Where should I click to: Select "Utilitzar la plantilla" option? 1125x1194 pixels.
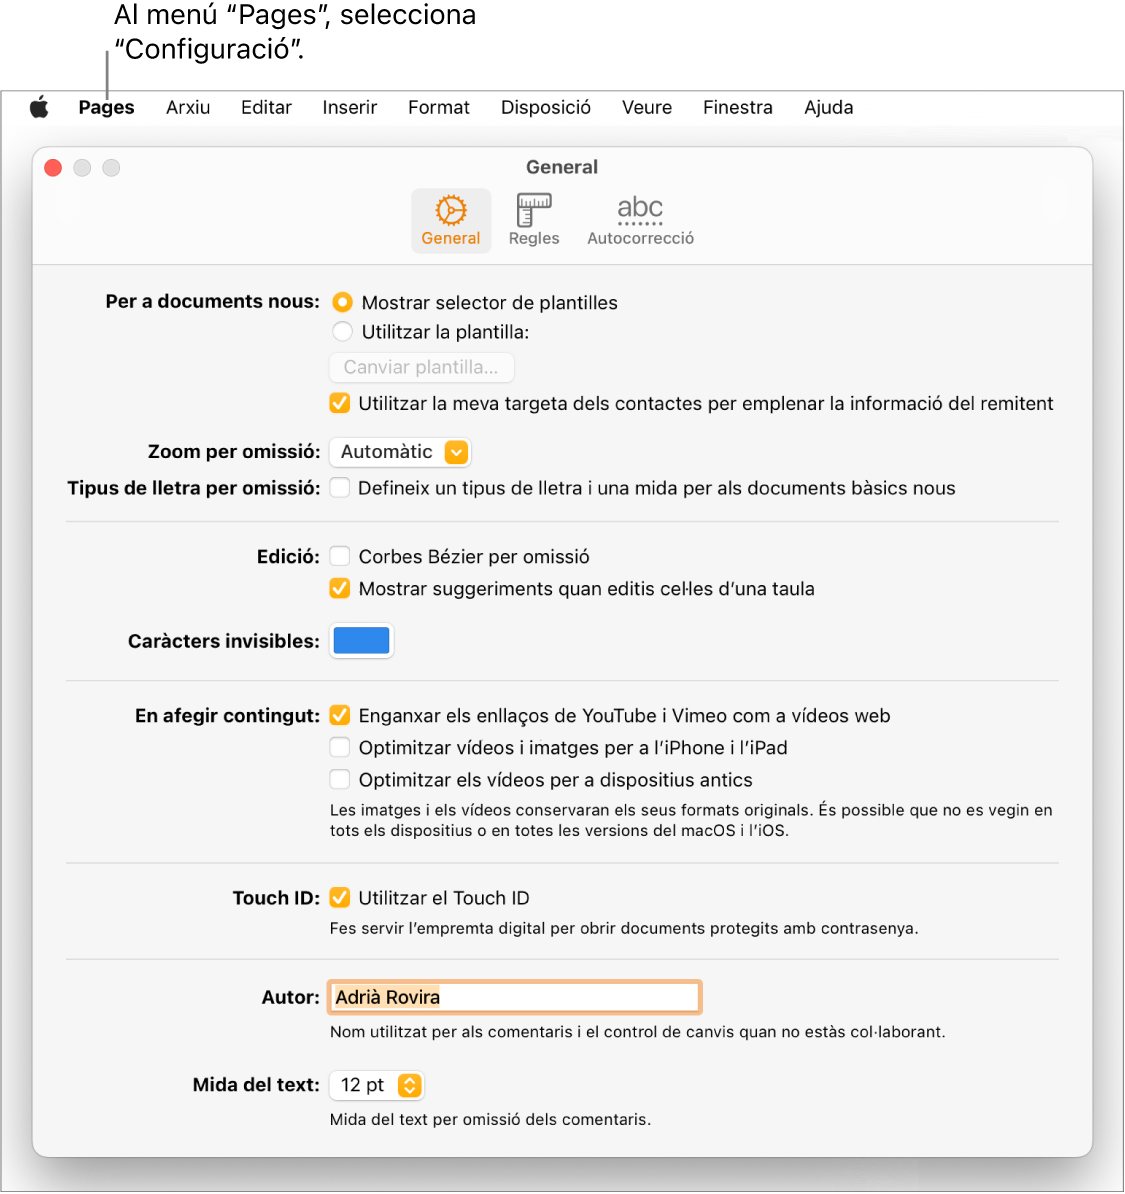342,331
